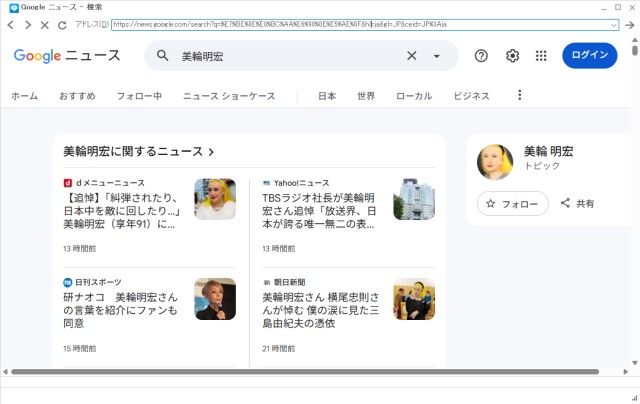Stop page loading with the X button
Viewport: 640px width, 404px height.
tap(44, 25)
